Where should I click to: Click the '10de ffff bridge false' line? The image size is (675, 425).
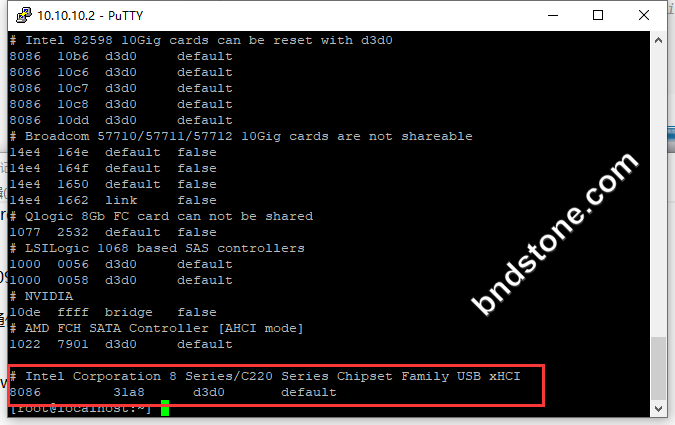point(113,312)
